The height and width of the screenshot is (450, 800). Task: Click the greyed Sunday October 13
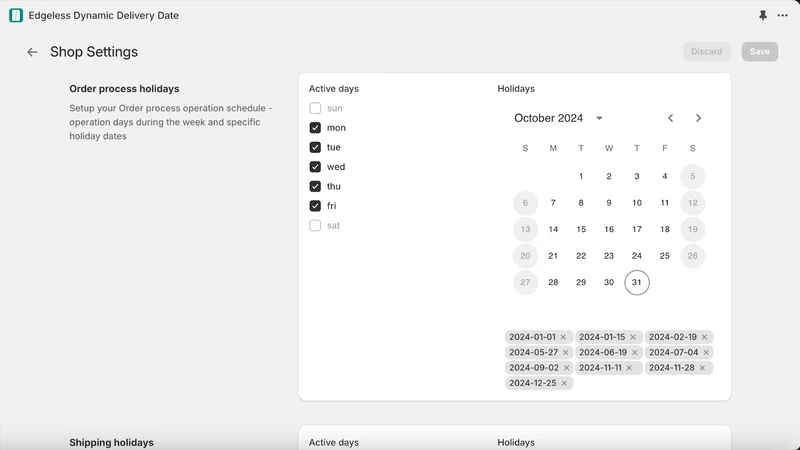click(x=525, y=229)
